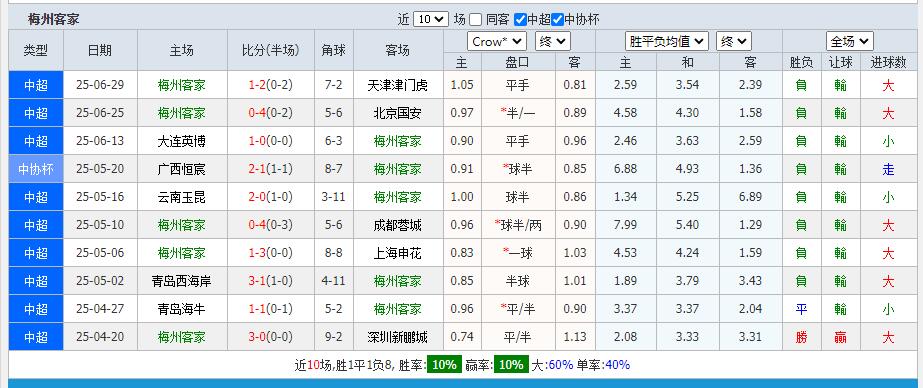Click the home odds 6.88
This screenshot has height=388, width=923.
625,170
